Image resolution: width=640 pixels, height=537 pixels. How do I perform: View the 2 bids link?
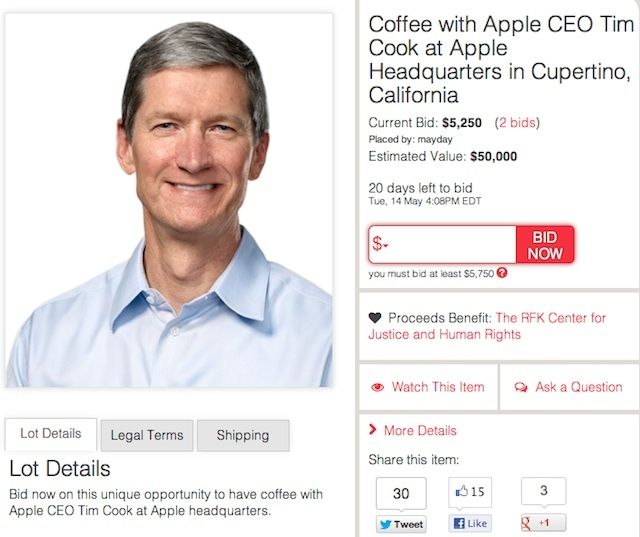[517, 123]
